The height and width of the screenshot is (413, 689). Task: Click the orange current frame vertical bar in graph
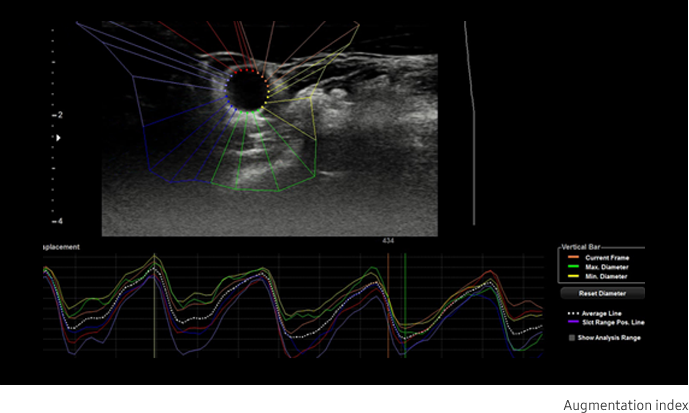tap(388, 305)
